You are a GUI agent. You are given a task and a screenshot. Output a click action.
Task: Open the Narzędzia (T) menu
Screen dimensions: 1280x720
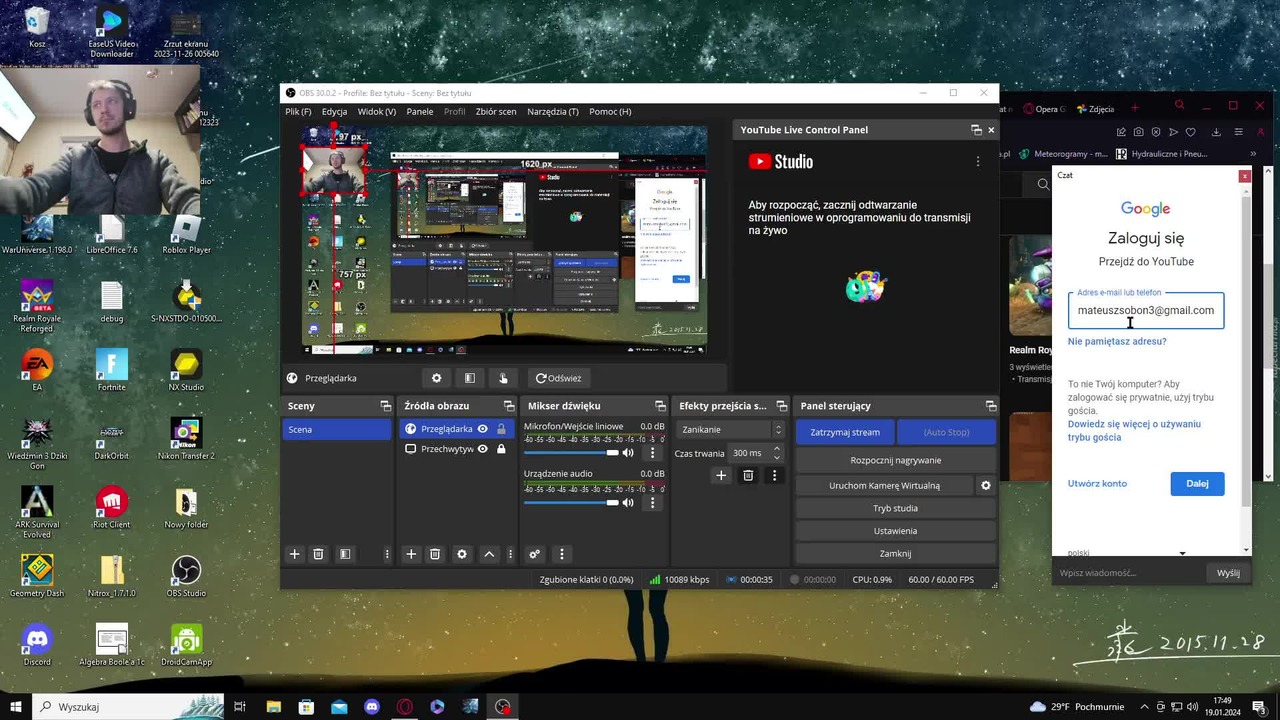553,112
